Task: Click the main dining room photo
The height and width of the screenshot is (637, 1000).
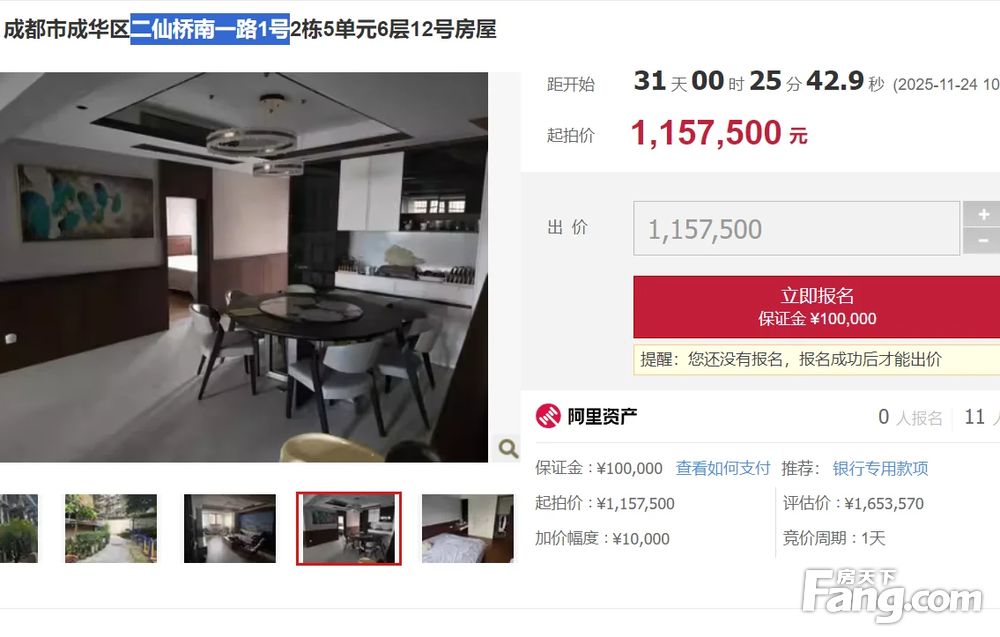Action: click(x=244, y=267)
